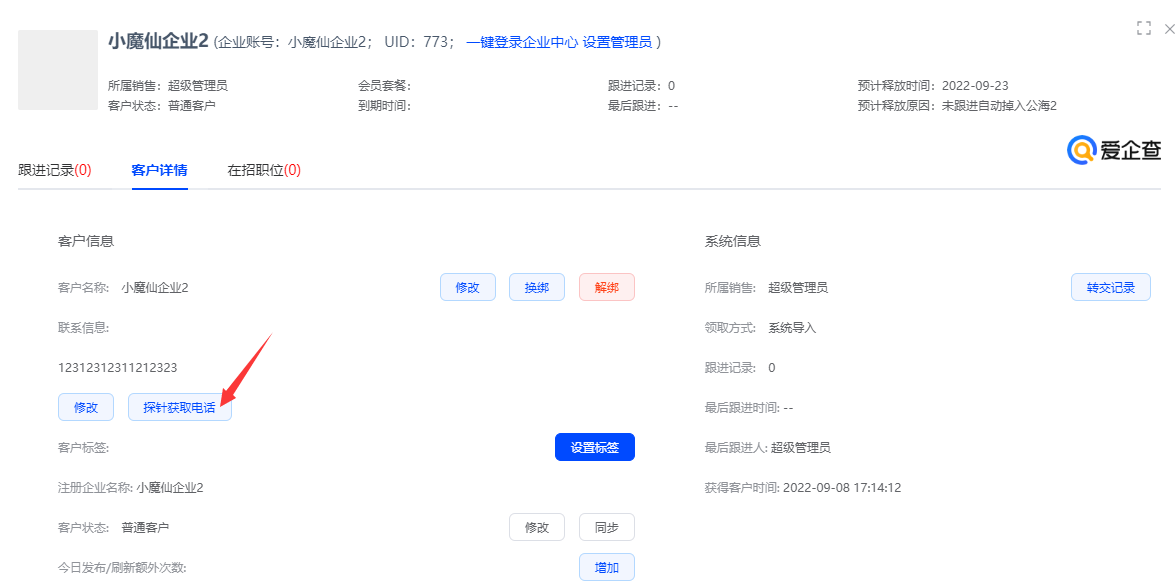
Task: Click the red 解绑 button
Action: pos(606,287)
